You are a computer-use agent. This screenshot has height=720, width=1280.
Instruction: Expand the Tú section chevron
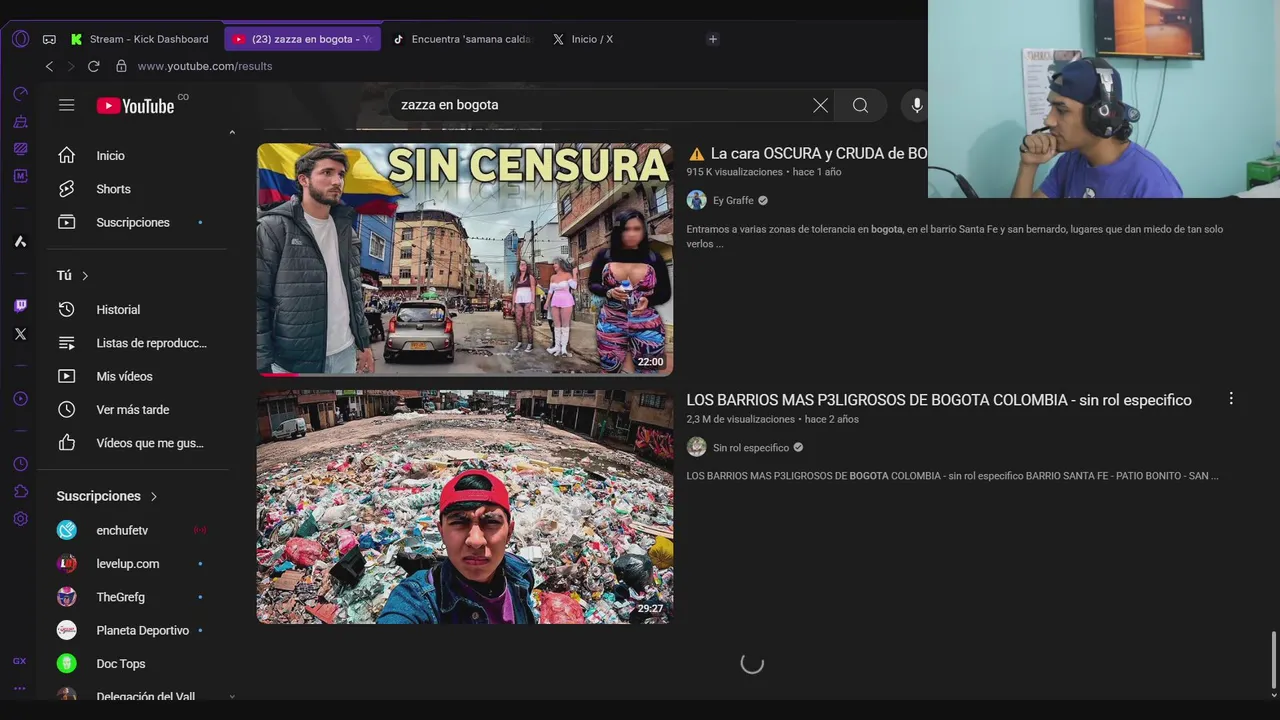coord(85,275)
